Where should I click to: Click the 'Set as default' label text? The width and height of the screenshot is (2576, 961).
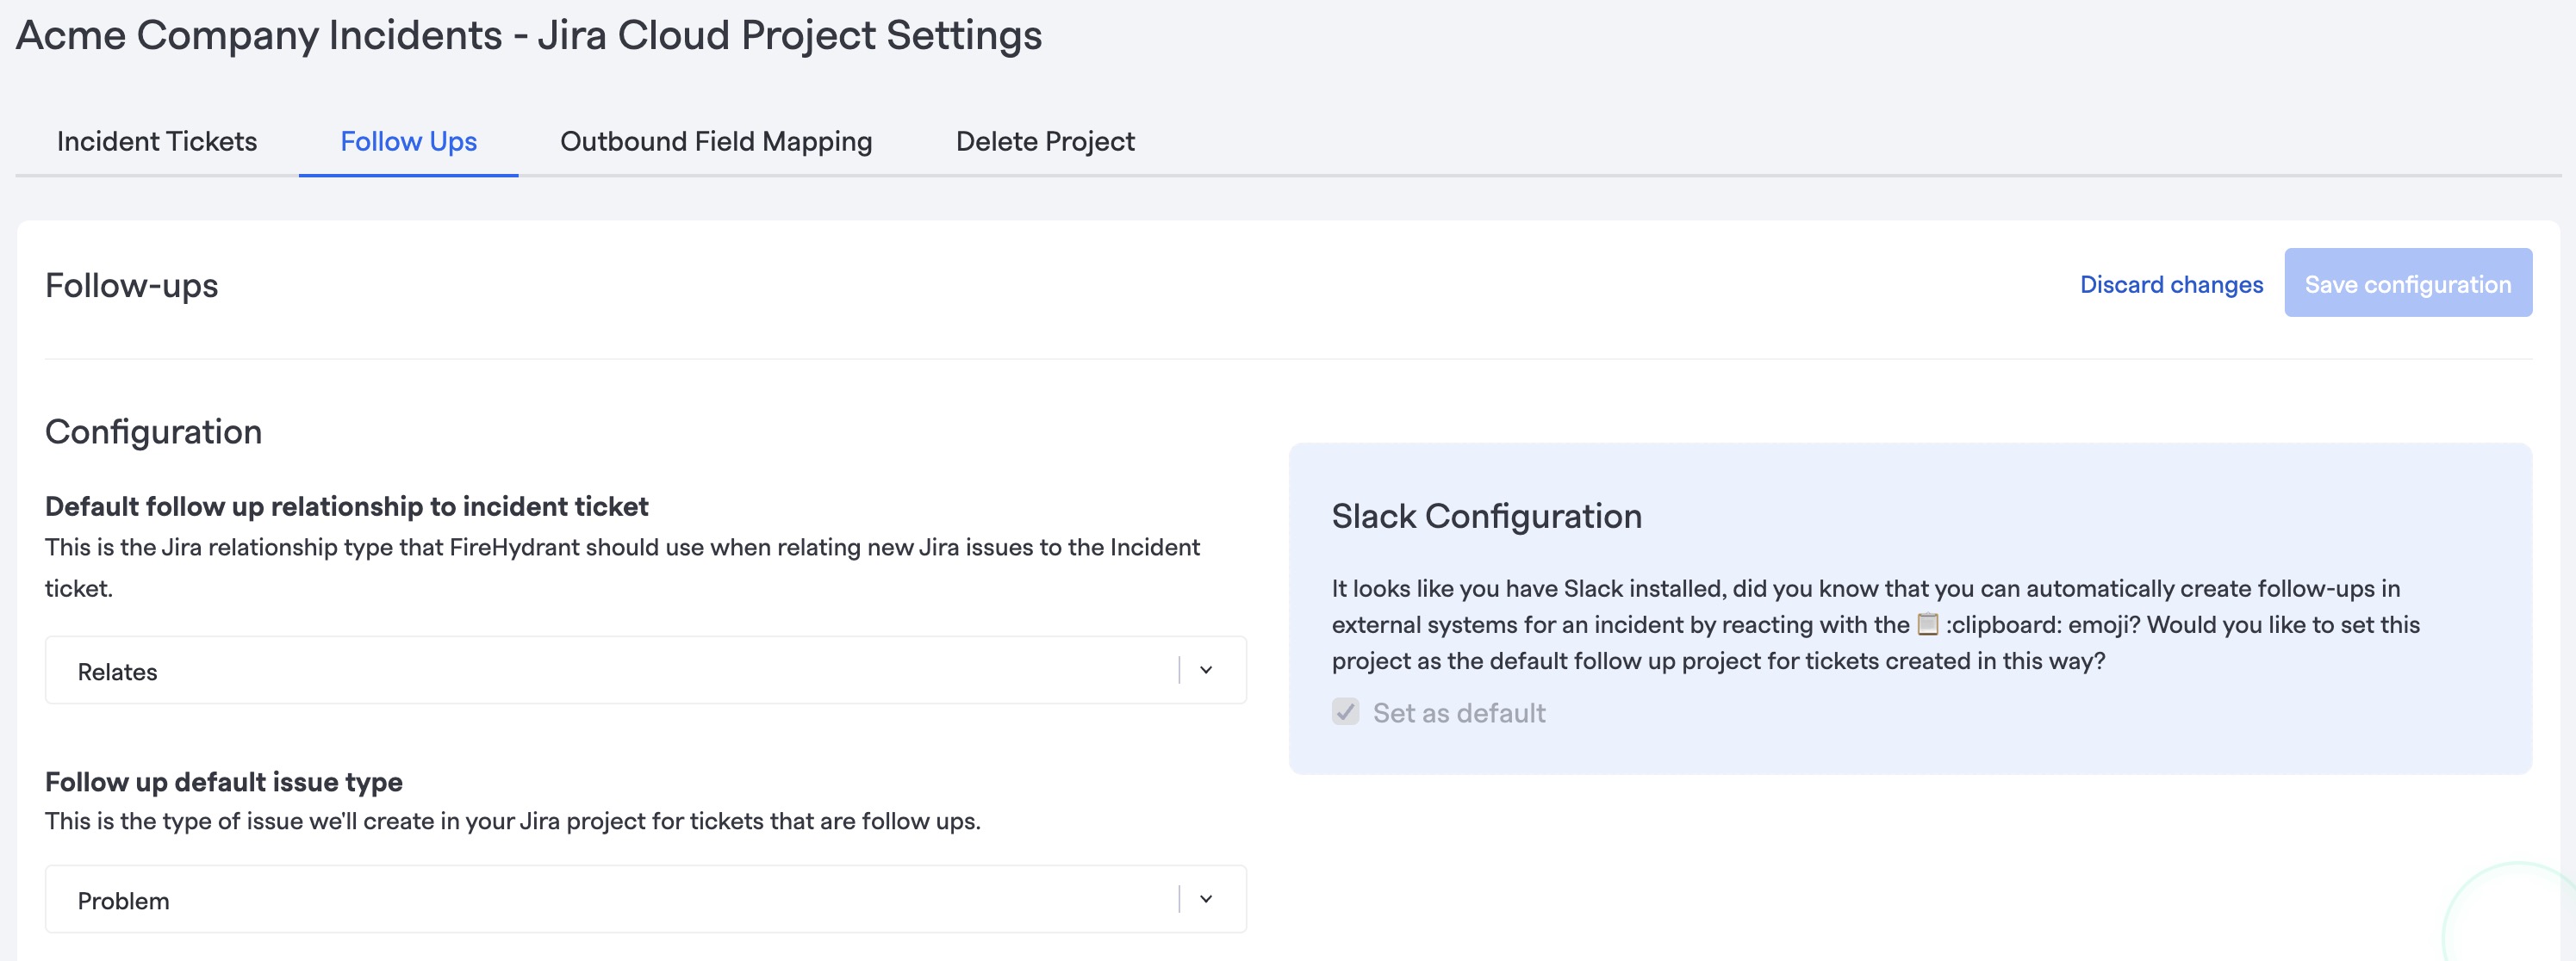click(1459, 712)
